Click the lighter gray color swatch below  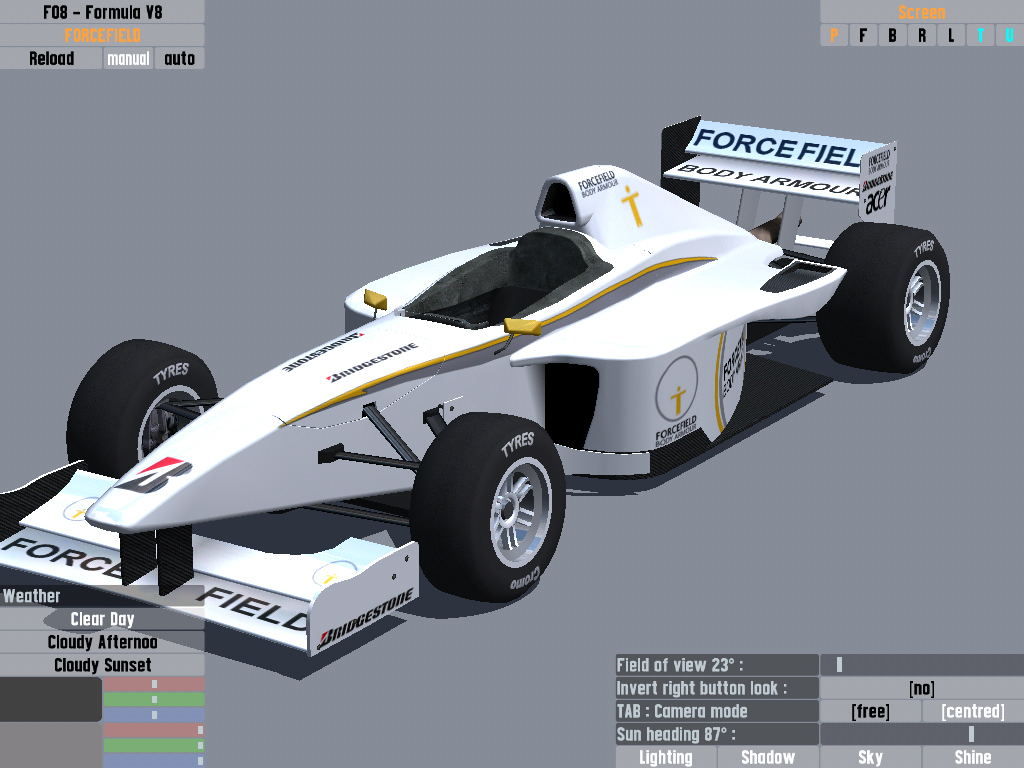(x=51, y=745)
